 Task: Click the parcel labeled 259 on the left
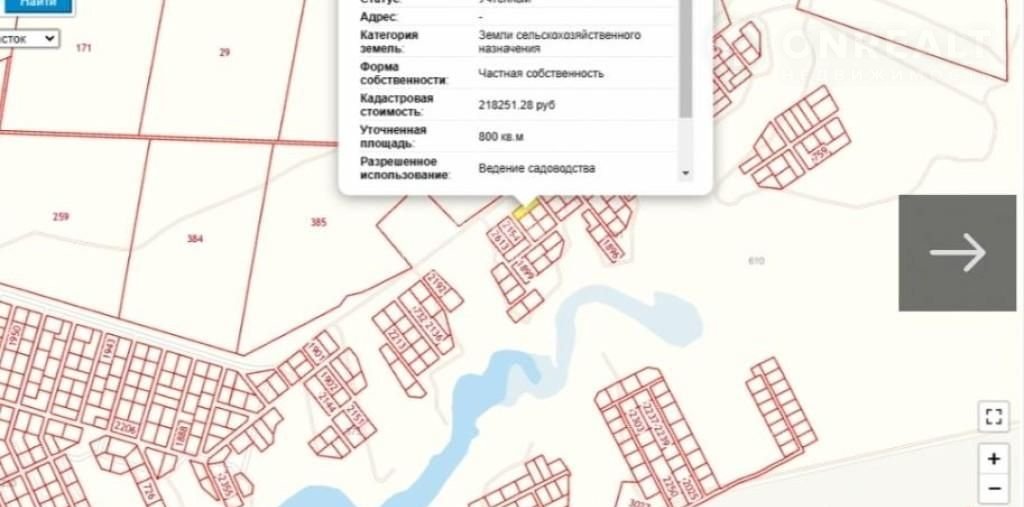pos(60,217)
